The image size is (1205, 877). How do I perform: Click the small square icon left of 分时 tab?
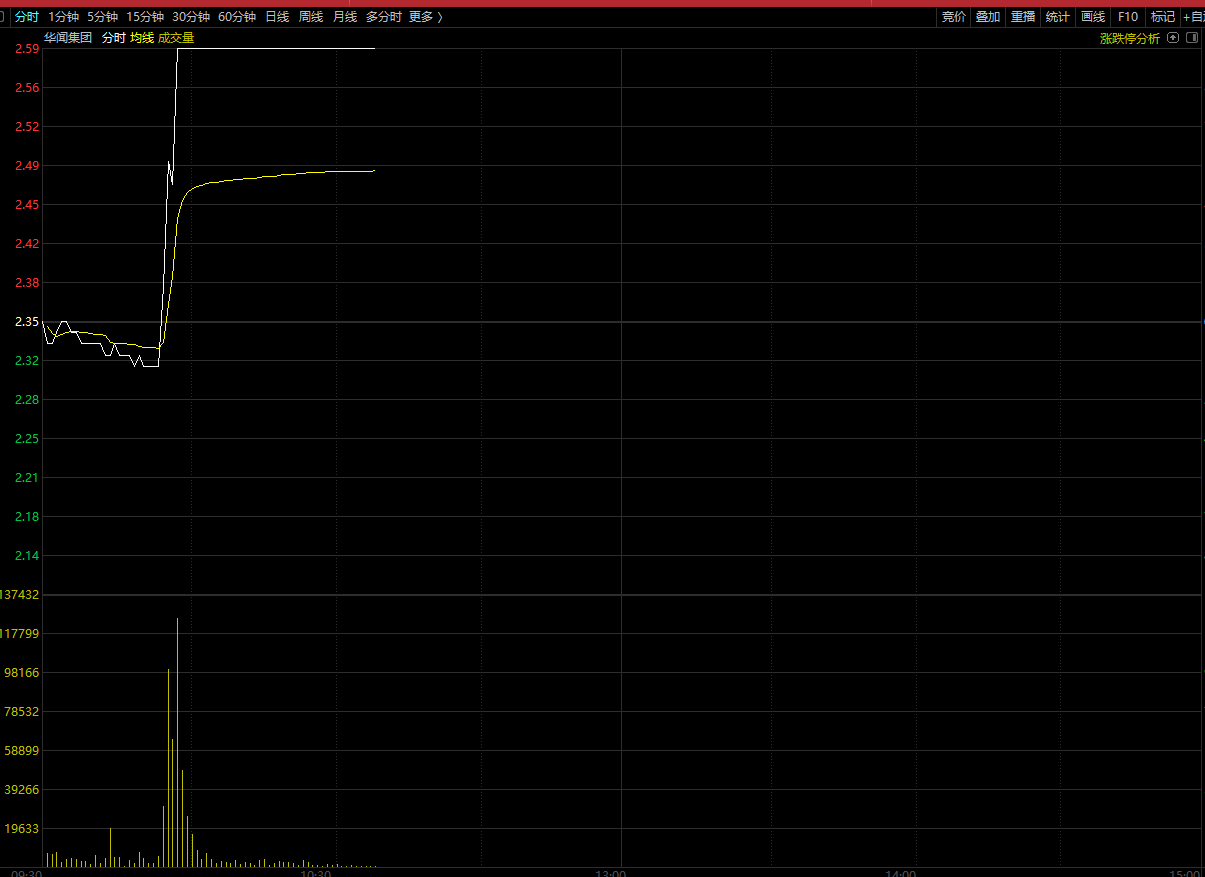tap(3, 17)
